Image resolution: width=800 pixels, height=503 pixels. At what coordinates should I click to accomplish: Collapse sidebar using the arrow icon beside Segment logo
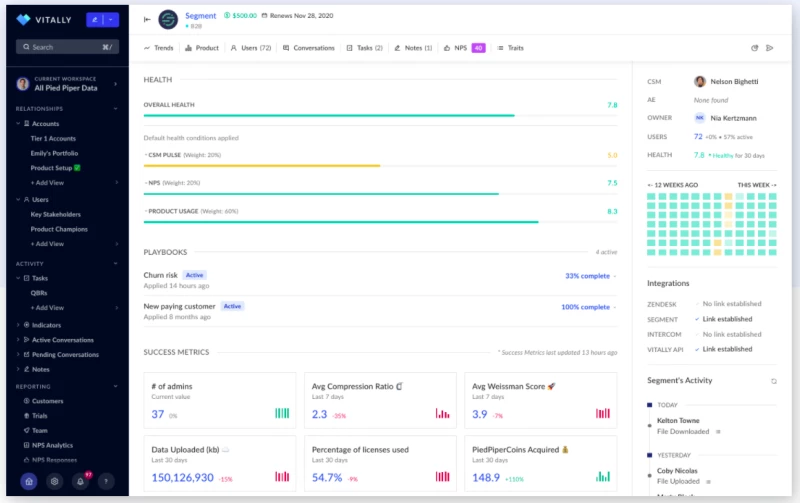[148, 19]
